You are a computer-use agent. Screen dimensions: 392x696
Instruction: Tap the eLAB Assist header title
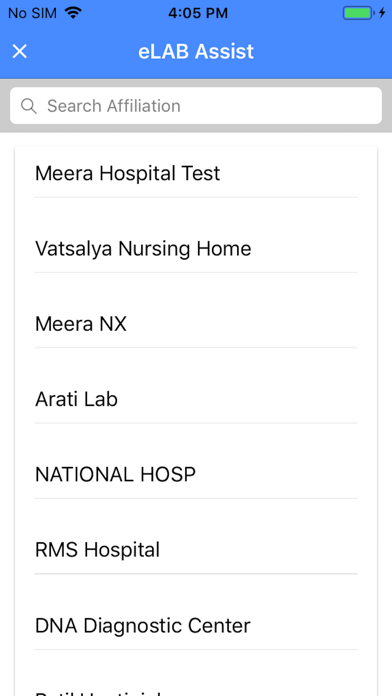196,51
